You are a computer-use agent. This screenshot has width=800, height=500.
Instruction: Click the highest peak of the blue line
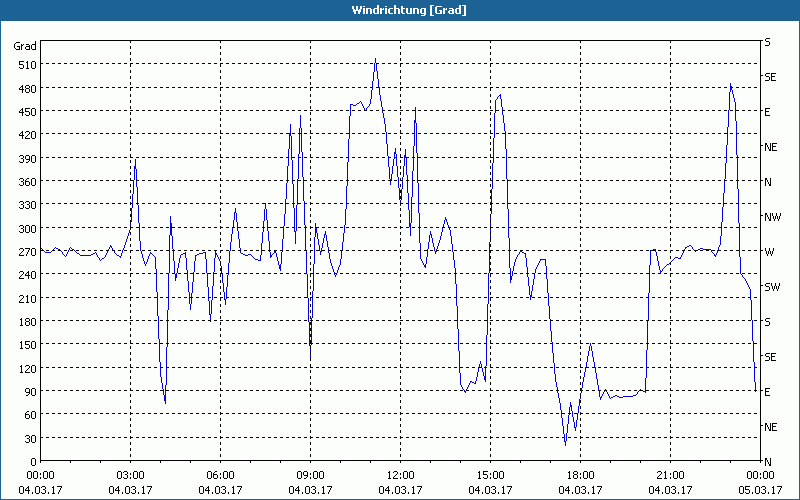pyautogui.click(x=375, y=59)
